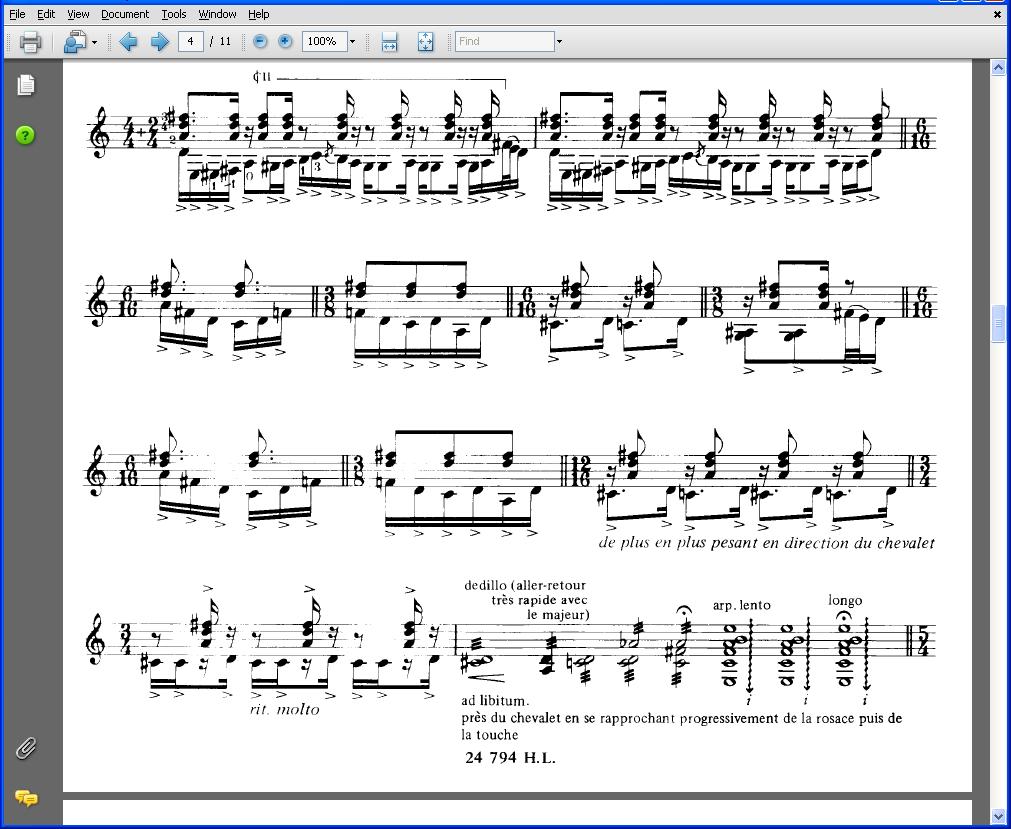Click the "ad libitum." text
Image resolution: width=1011 pixels, height=829 pixels.
[x=495, y=700]
